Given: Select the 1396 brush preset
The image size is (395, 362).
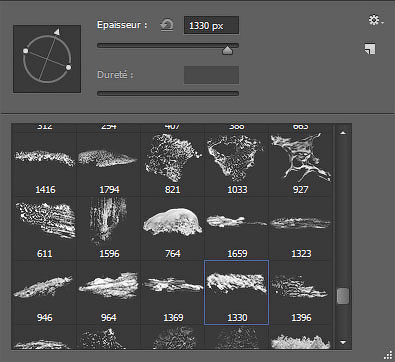Looking at the screenshot, I should tap(301, 293).
